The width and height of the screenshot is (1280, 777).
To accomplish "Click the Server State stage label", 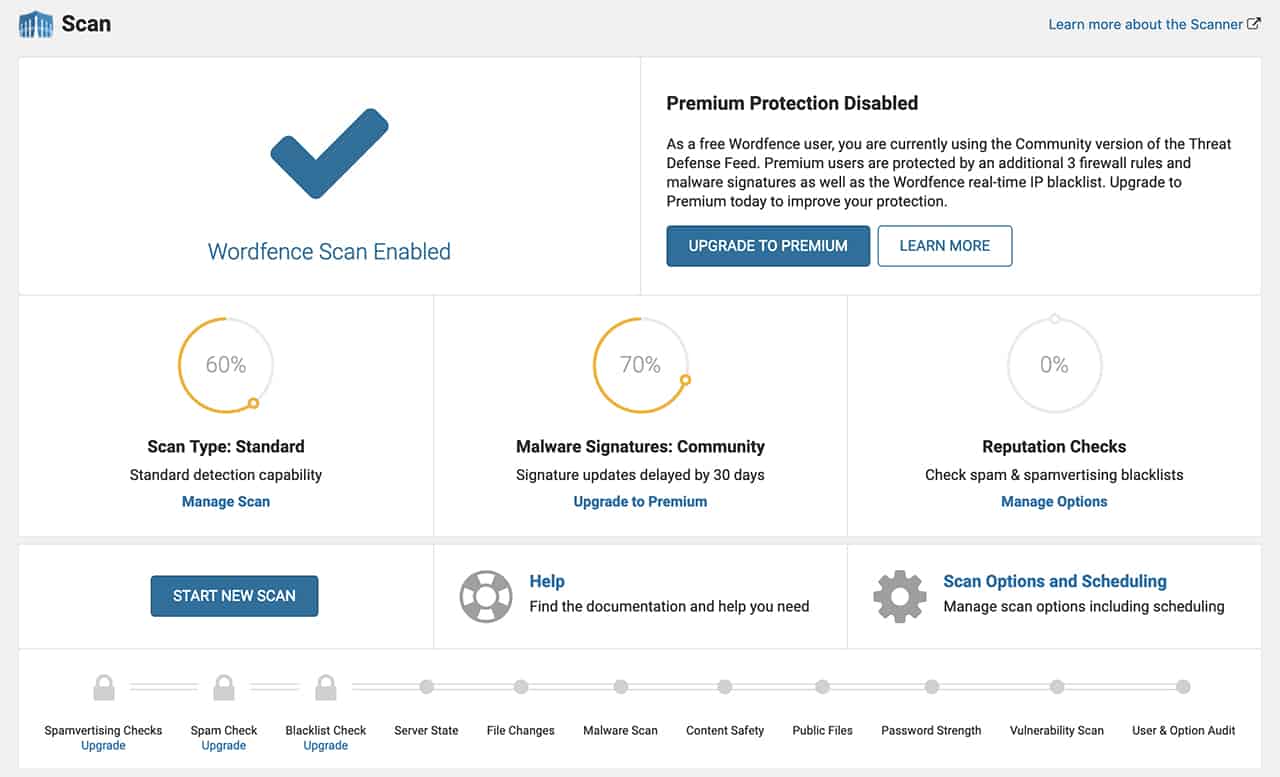I will pyautogui.click(x=427, y=731).
